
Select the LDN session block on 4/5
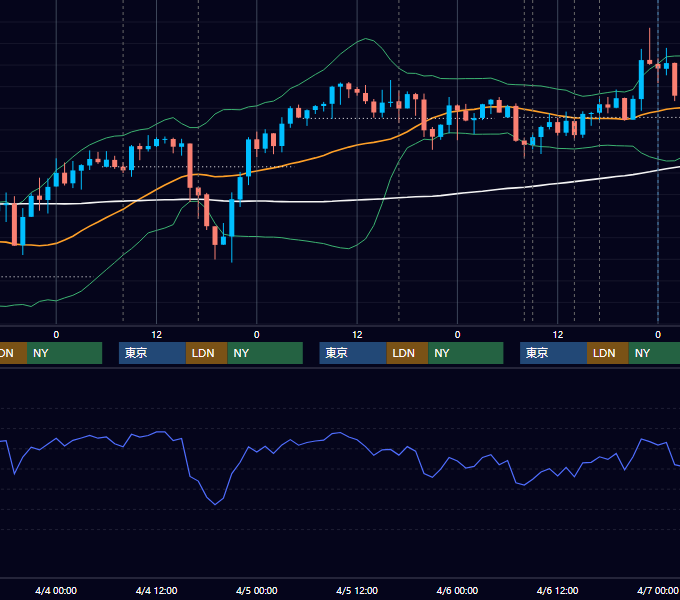pos(407,353)
